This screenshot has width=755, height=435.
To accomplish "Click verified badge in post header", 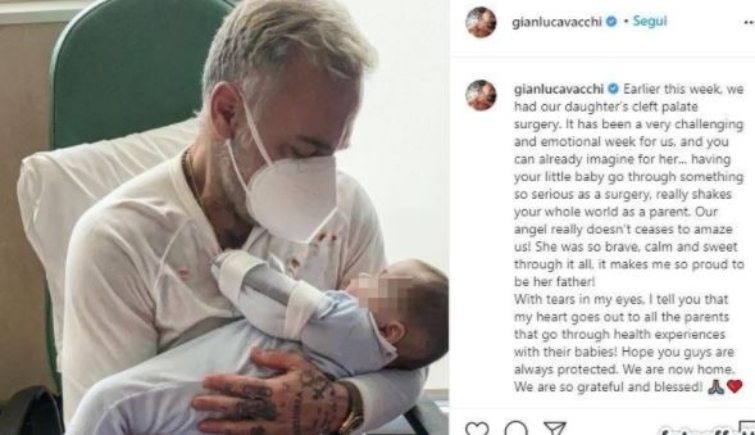I will (x=611, y=22).
